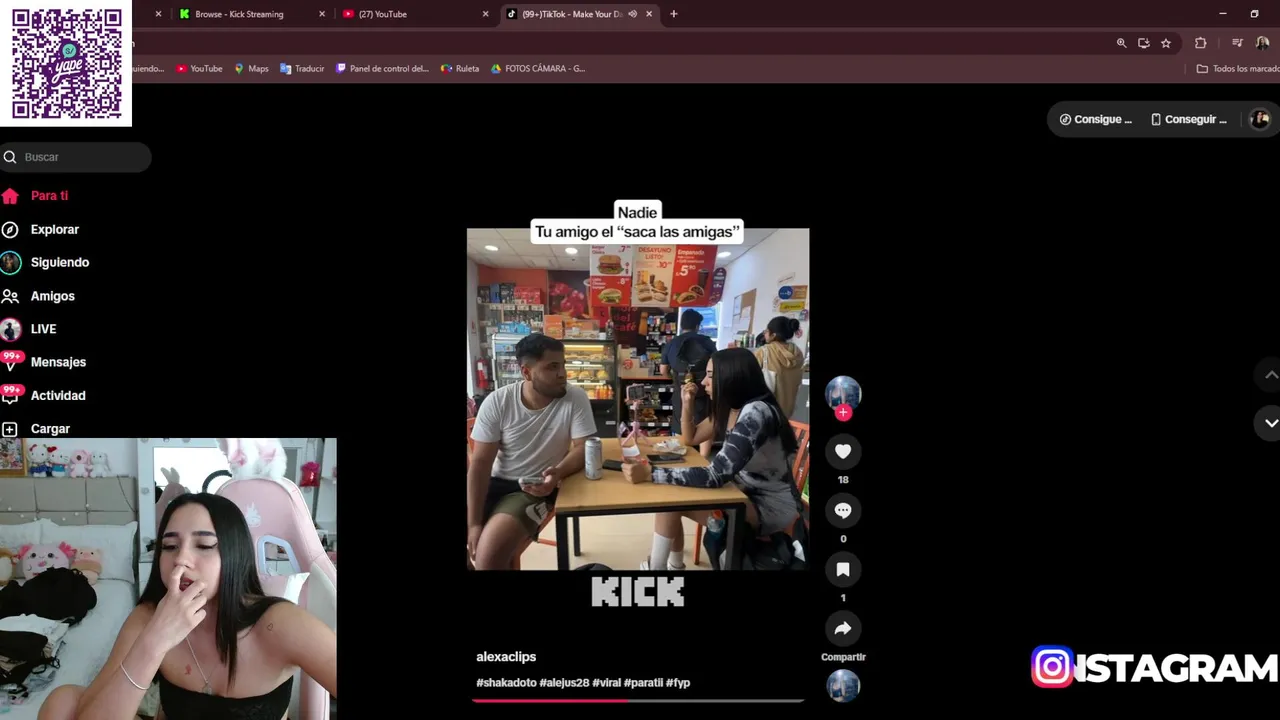Viewport: 1280px width, 720px height.
Task: Open YouTube bookmark
Action: point(199,69)
